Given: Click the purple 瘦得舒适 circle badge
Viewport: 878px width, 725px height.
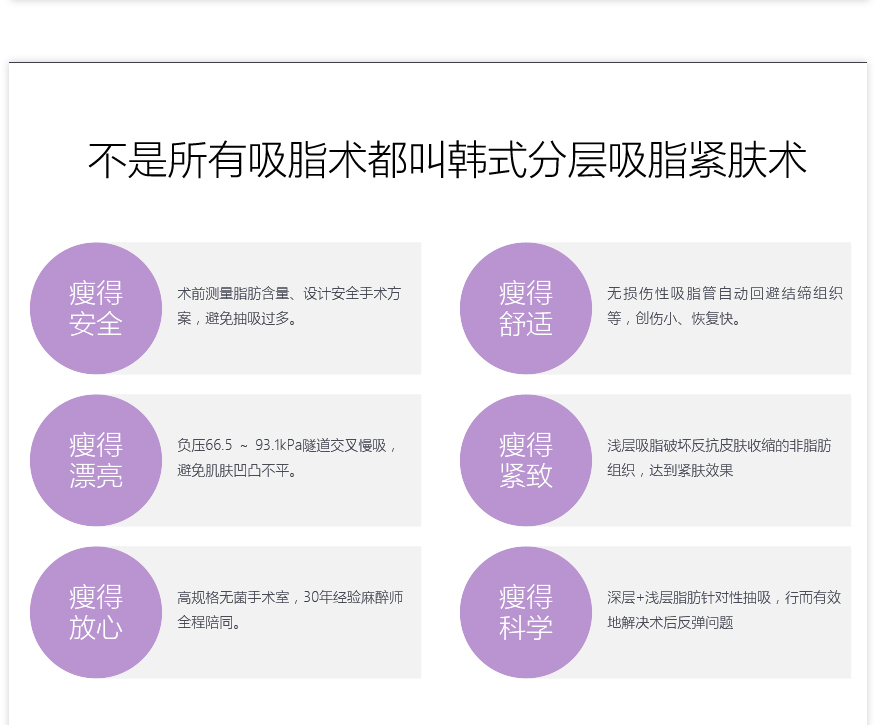Looking at the screenshot, I should (x=526, y=308).
